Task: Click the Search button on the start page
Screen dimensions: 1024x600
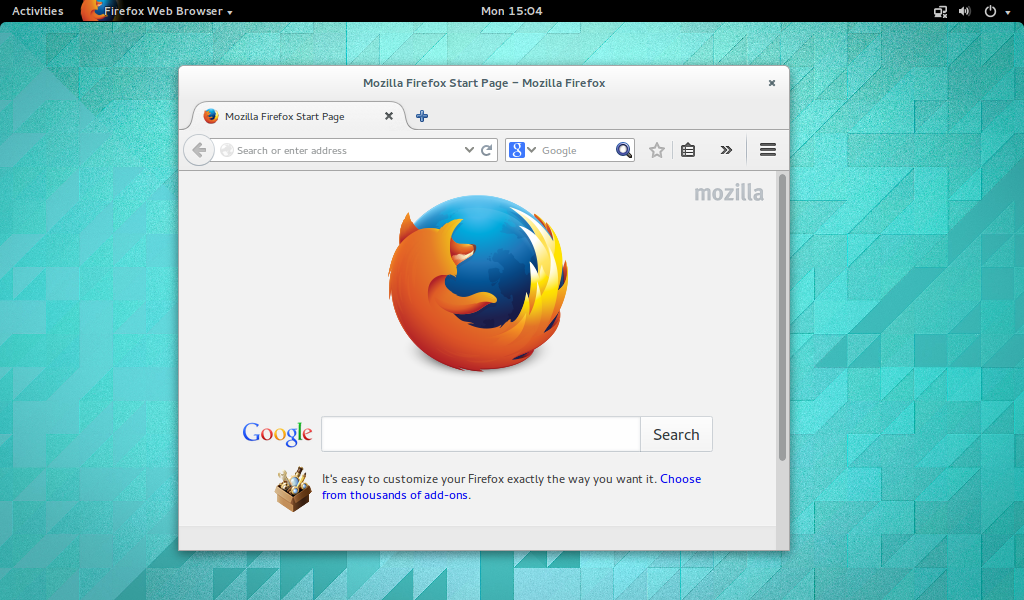Action: (676, 434)
